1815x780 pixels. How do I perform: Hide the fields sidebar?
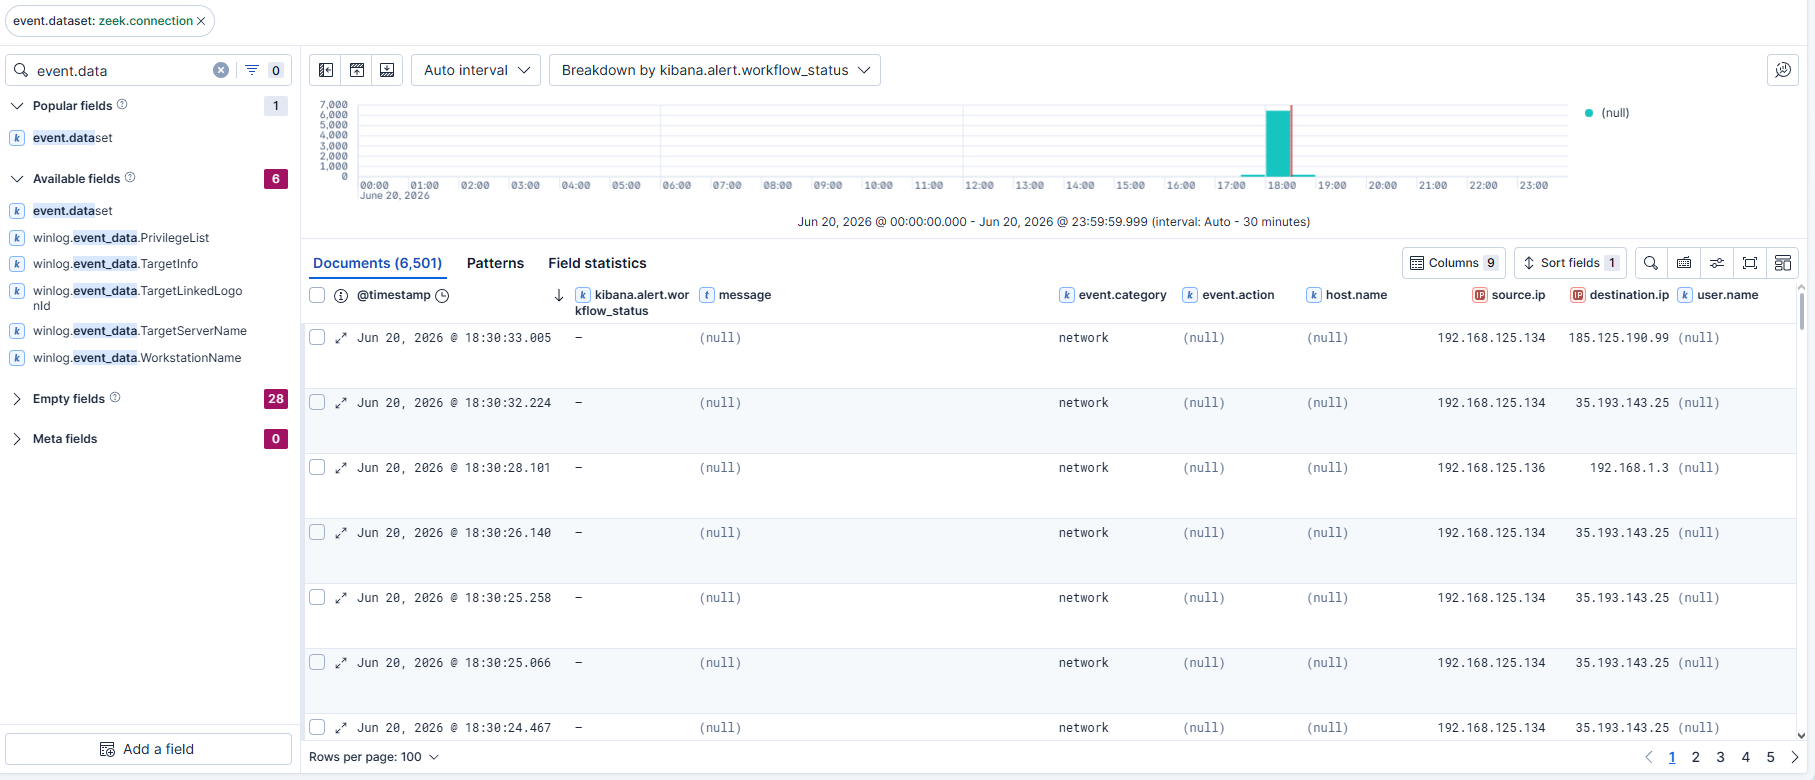click(x=326, y=70)
